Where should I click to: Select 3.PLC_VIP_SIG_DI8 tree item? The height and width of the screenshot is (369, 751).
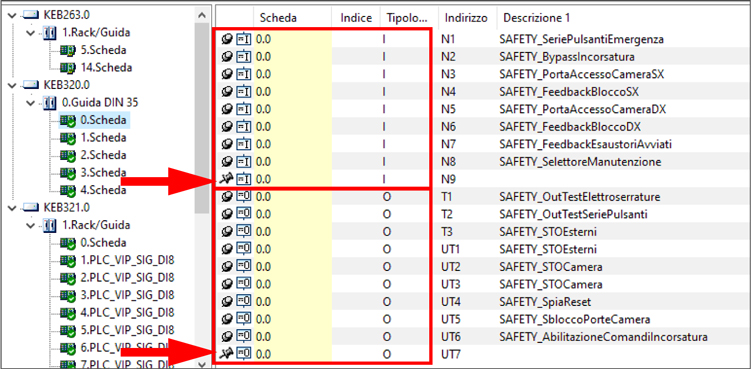pos(127,295)
